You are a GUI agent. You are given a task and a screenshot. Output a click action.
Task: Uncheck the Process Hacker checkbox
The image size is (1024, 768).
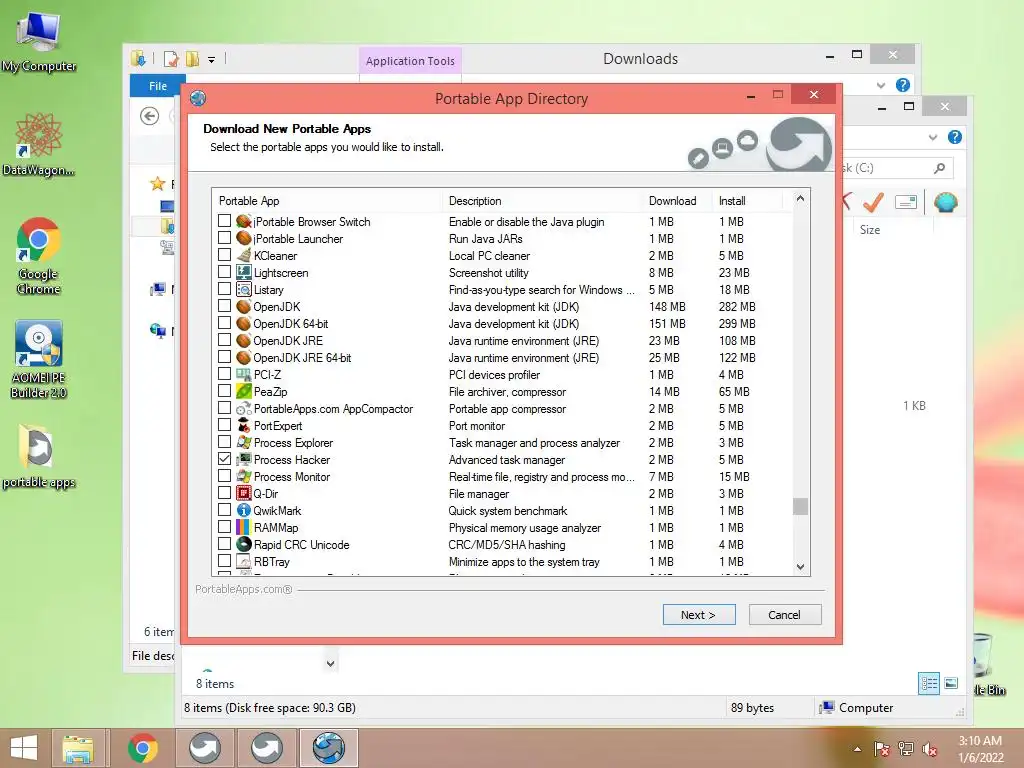[224, 458]
